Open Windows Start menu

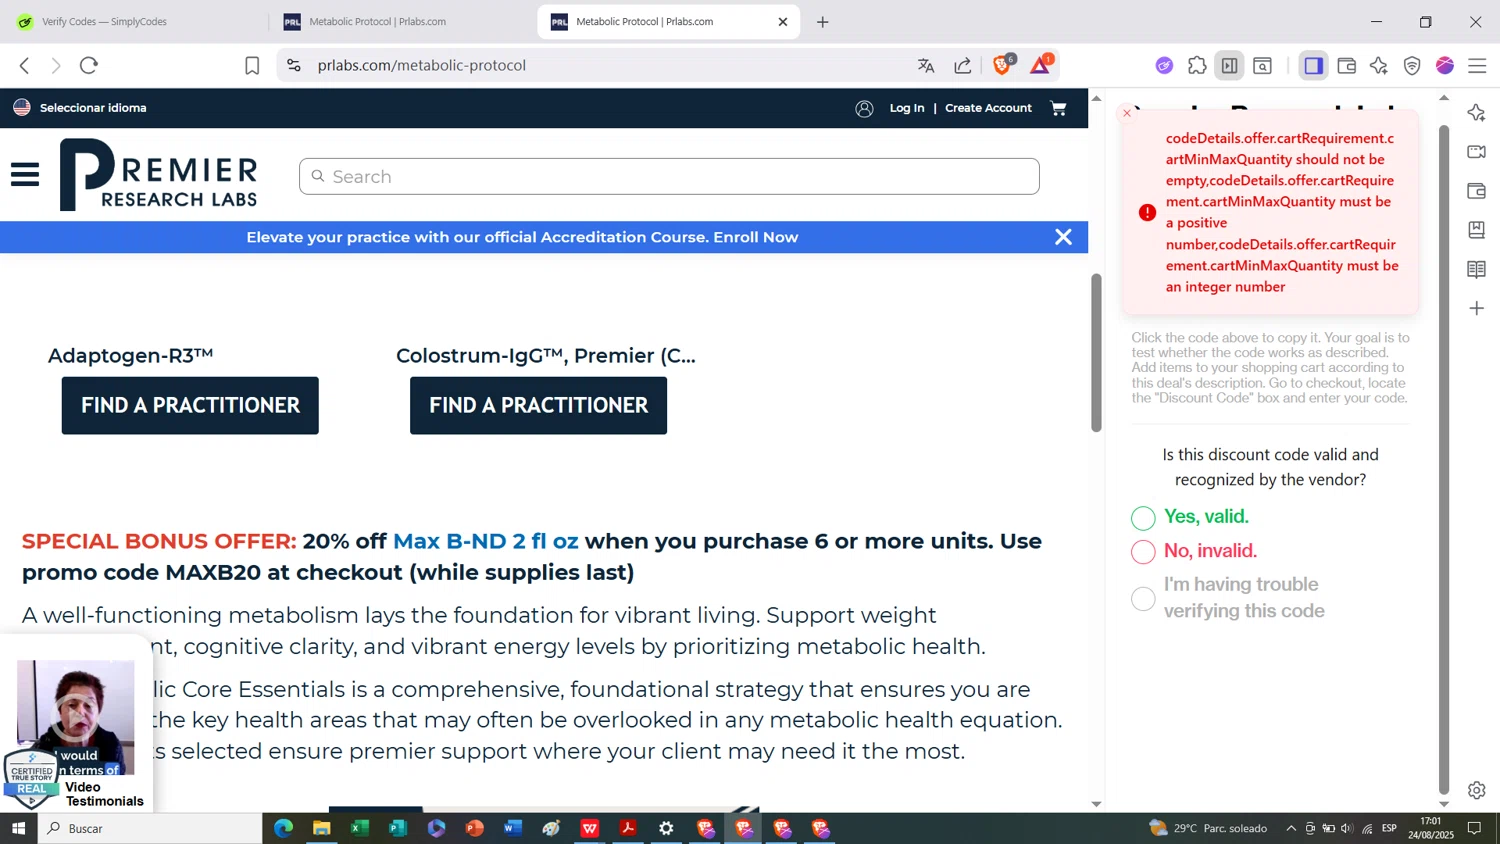pos(18,828)
